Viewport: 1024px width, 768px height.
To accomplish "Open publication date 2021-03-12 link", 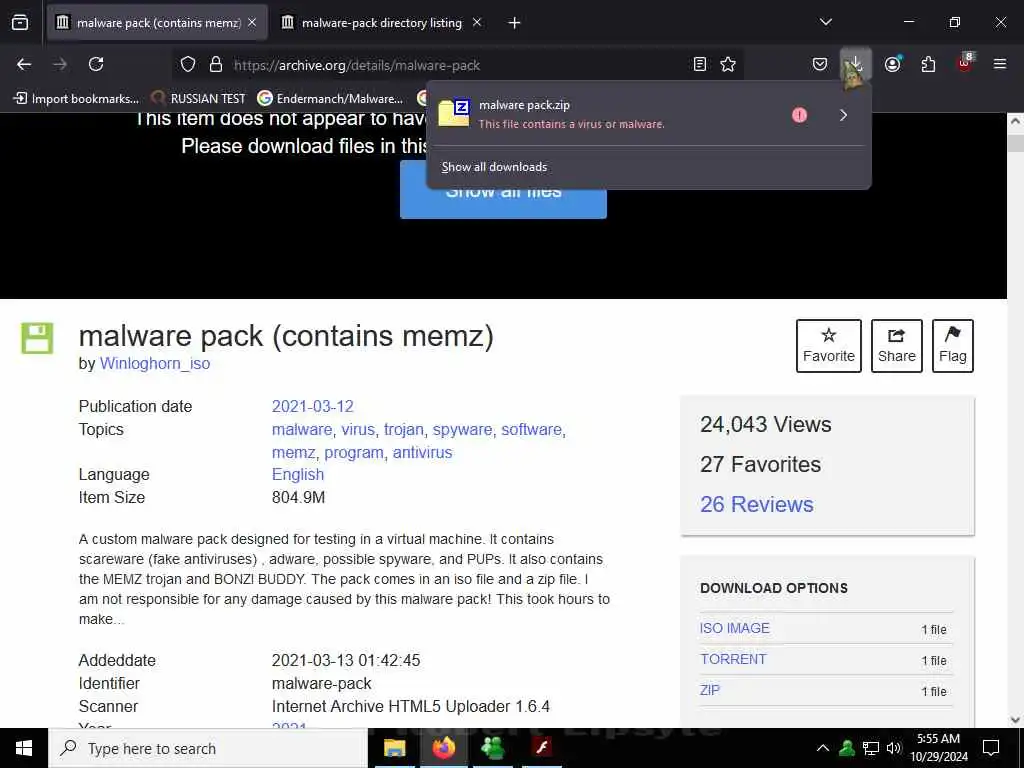I will tap(313, 406).
